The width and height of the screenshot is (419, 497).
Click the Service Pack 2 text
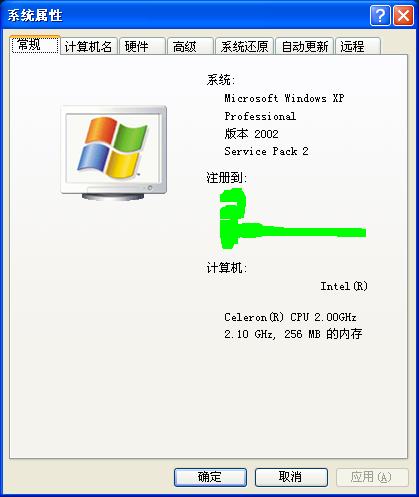coord(266,151)
